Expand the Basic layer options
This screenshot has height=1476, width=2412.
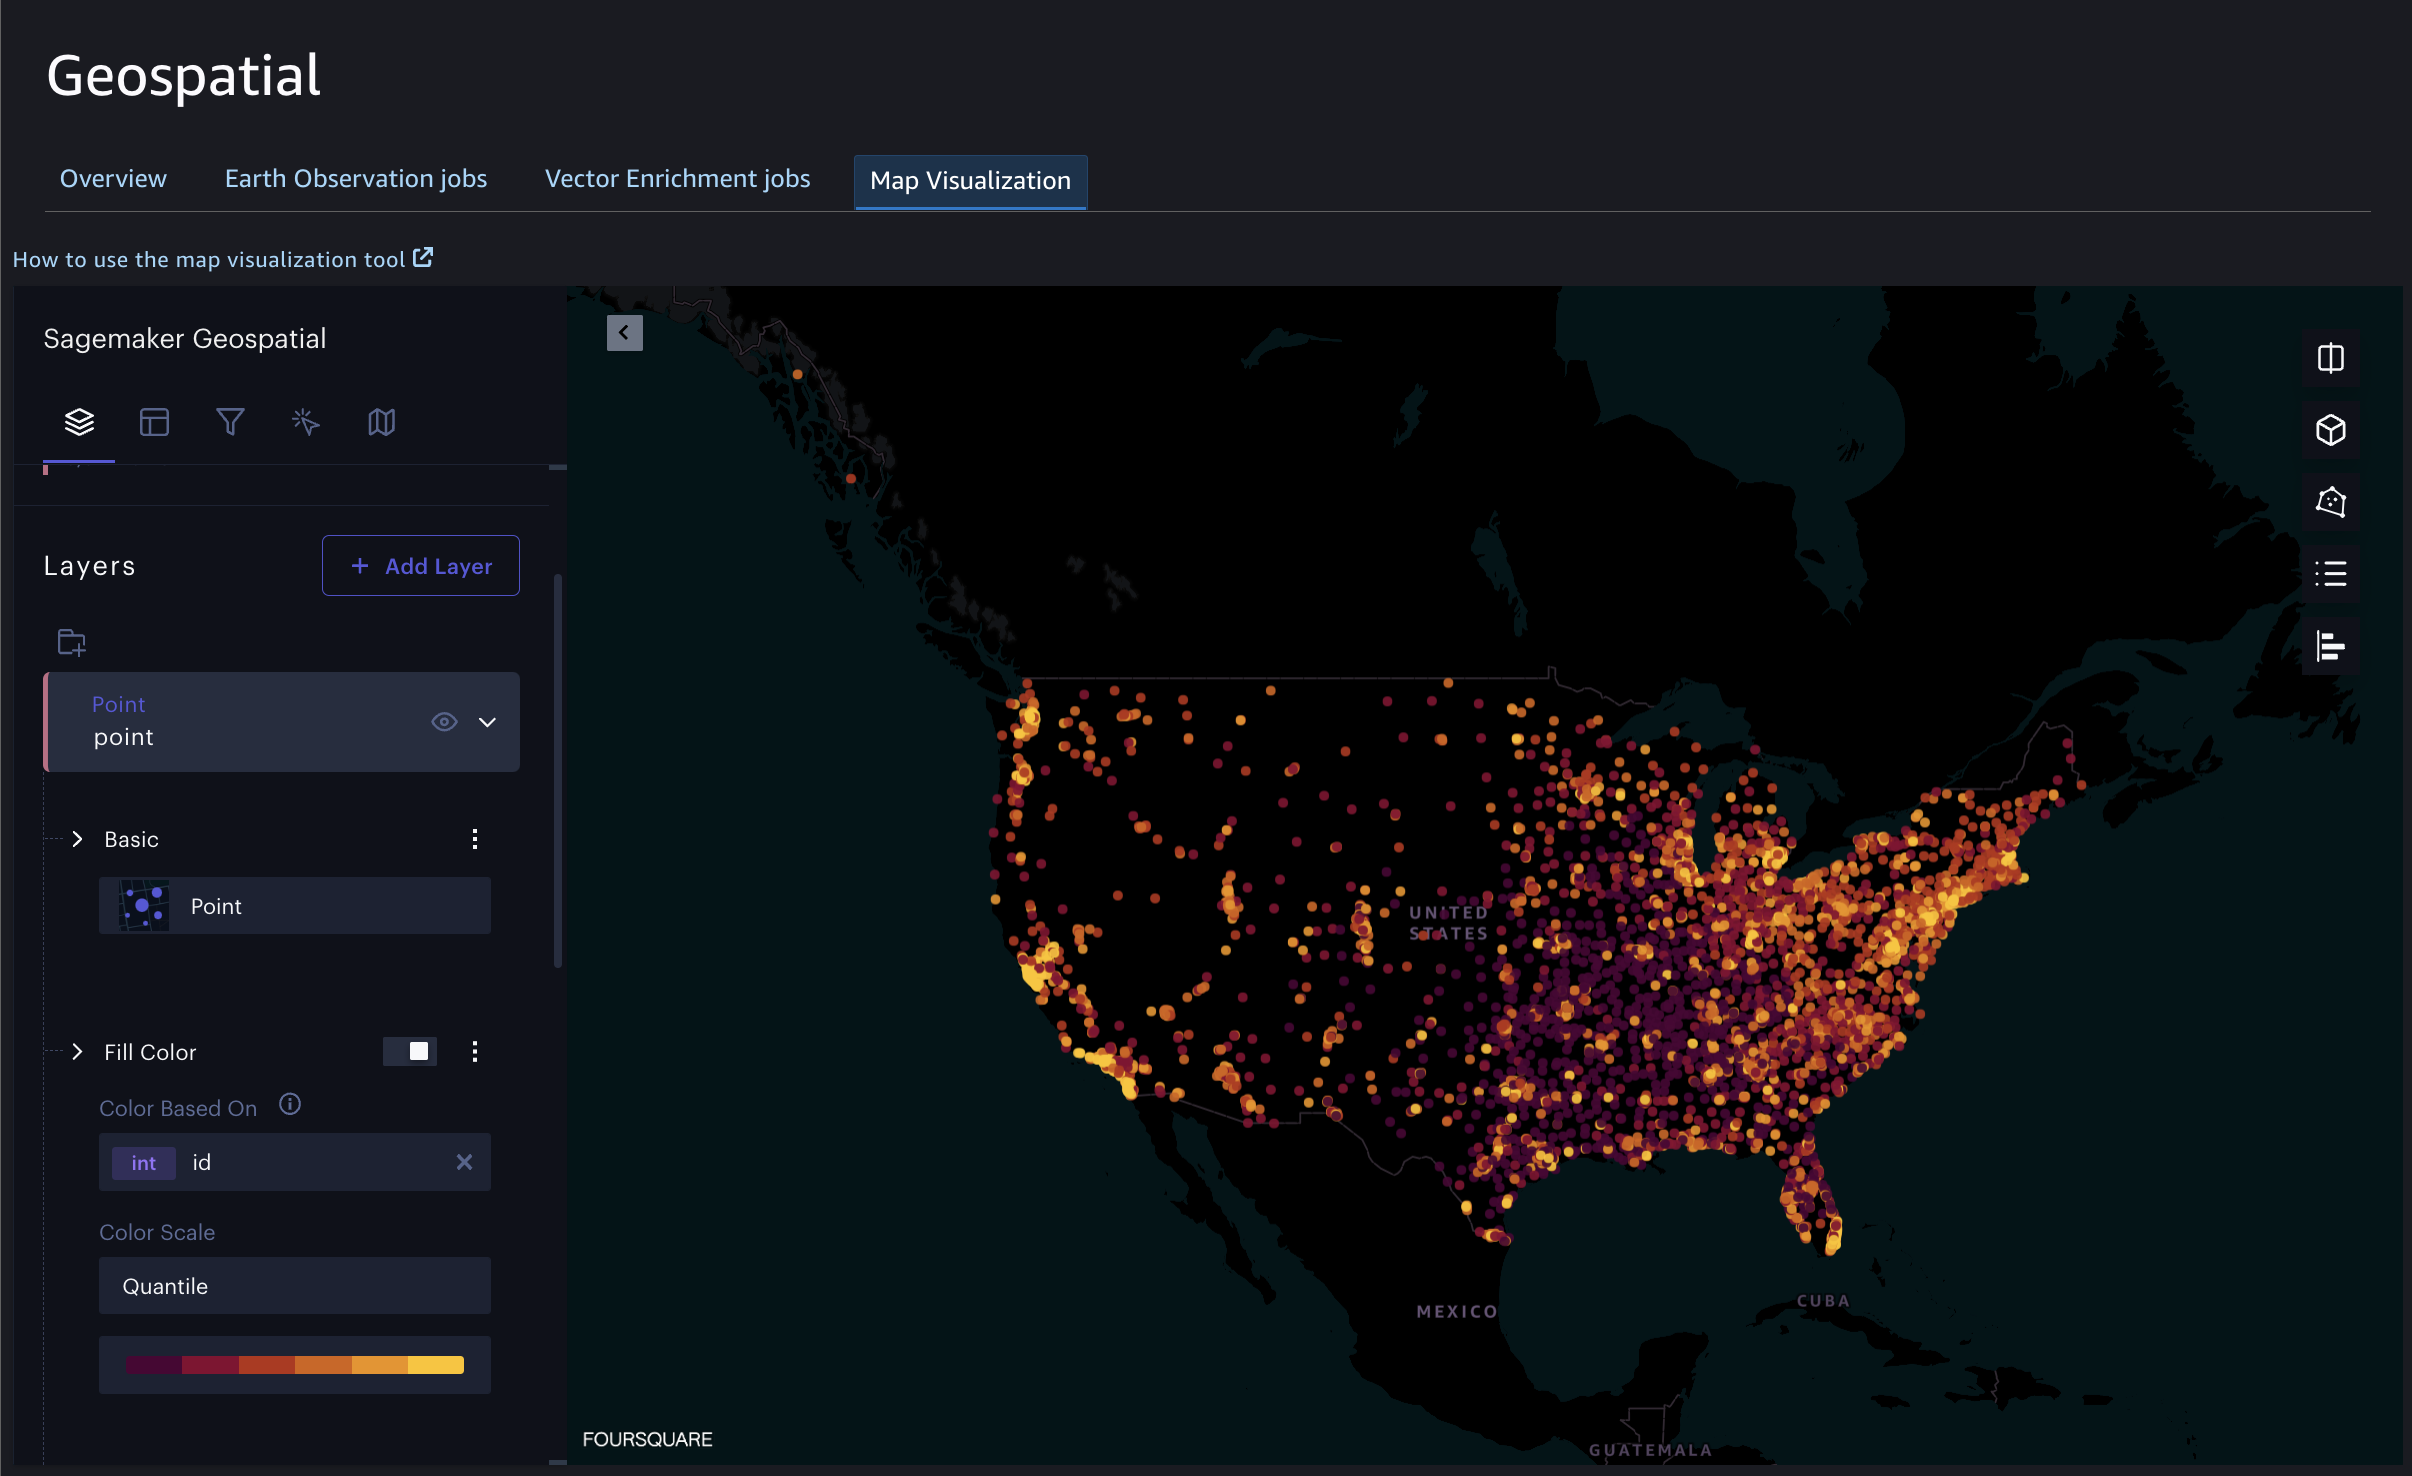pos(78,839)
